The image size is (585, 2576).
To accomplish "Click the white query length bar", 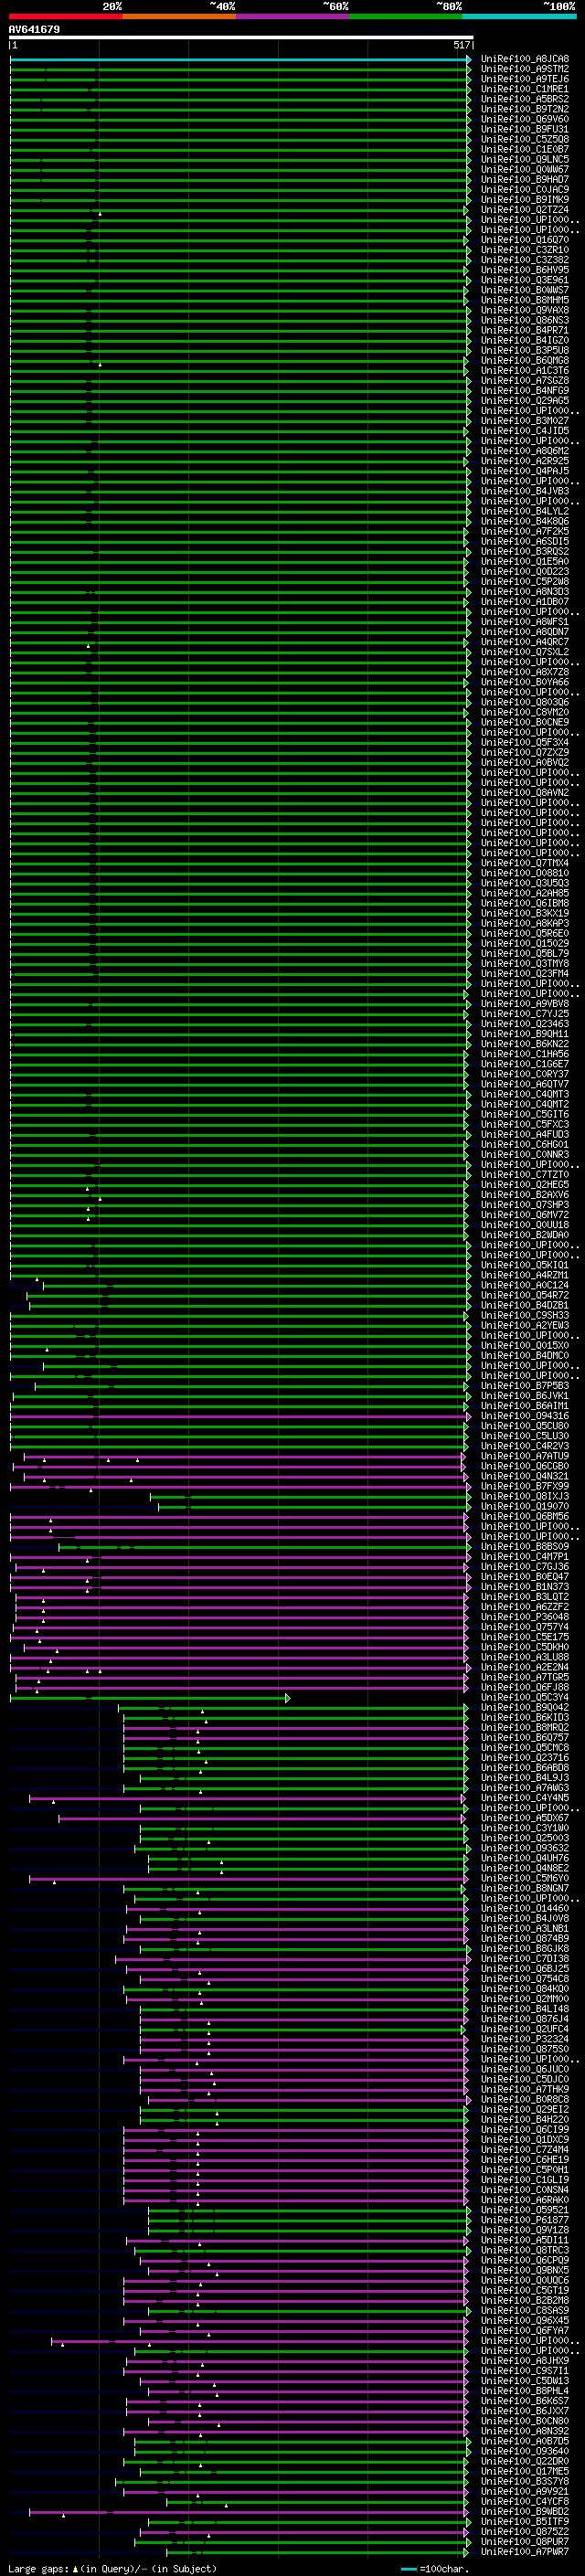I will tap(241, 38).
